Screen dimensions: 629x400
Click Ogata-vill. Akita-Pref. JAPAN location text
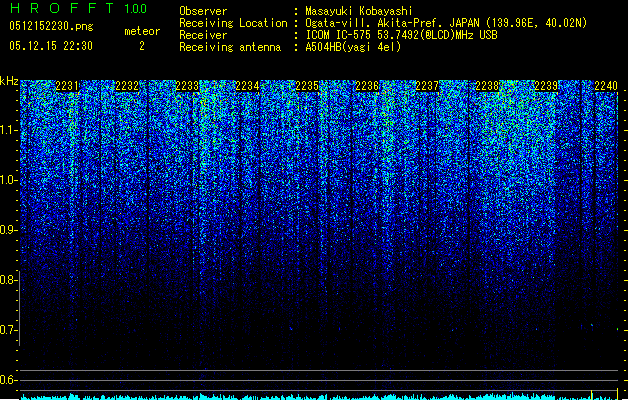tap(446, 23)
